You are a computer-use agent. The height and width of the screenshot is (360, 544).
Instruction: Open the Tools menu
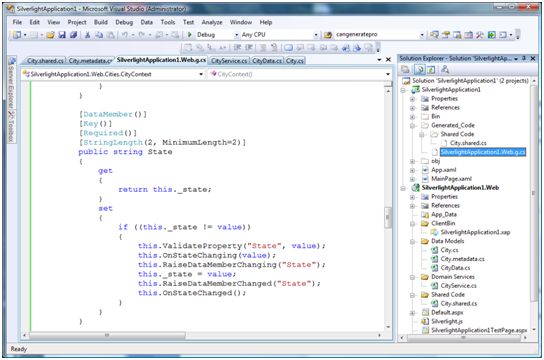pyautogui.click(x=168, y=22)
